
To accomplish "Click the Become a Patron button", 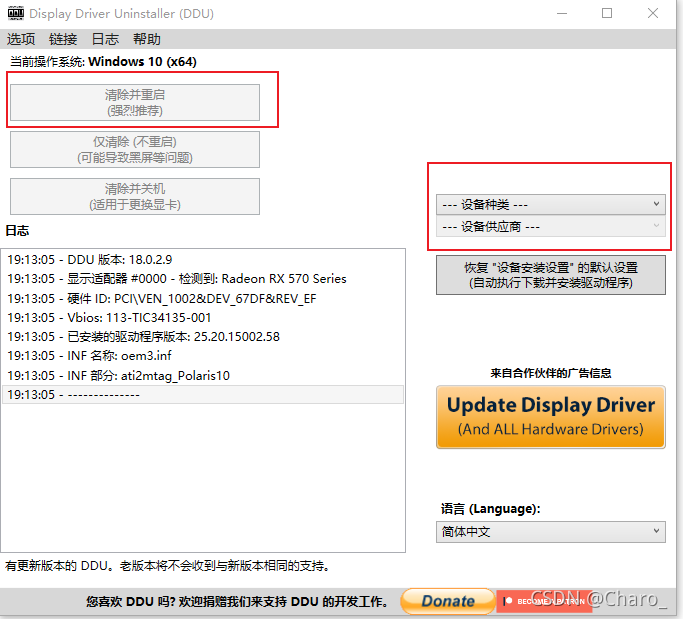I will tap(544, 602).
